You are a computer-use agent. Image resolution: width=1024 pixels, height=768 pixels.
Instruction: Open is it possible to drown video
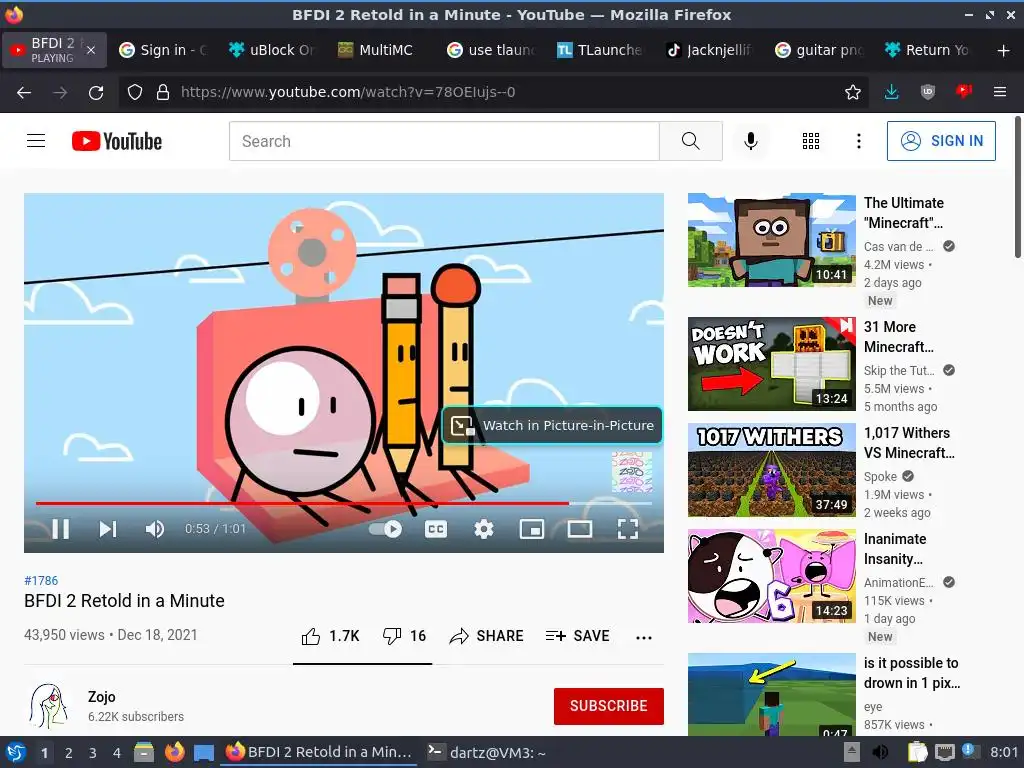(x=771, y=695)
